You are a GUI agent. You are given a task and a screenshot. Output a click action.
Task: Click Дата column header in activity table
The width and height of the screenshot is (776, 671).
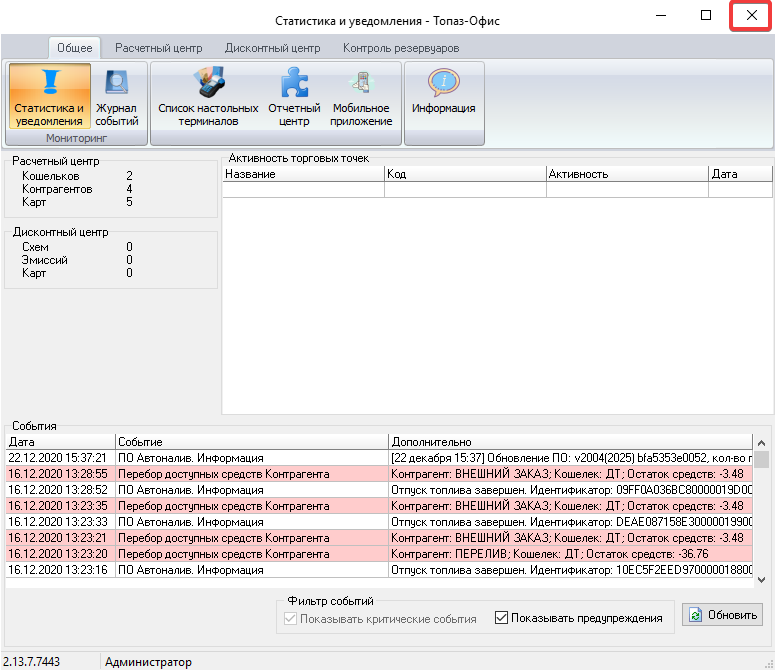pyautogui.click(x=741, y=174)
